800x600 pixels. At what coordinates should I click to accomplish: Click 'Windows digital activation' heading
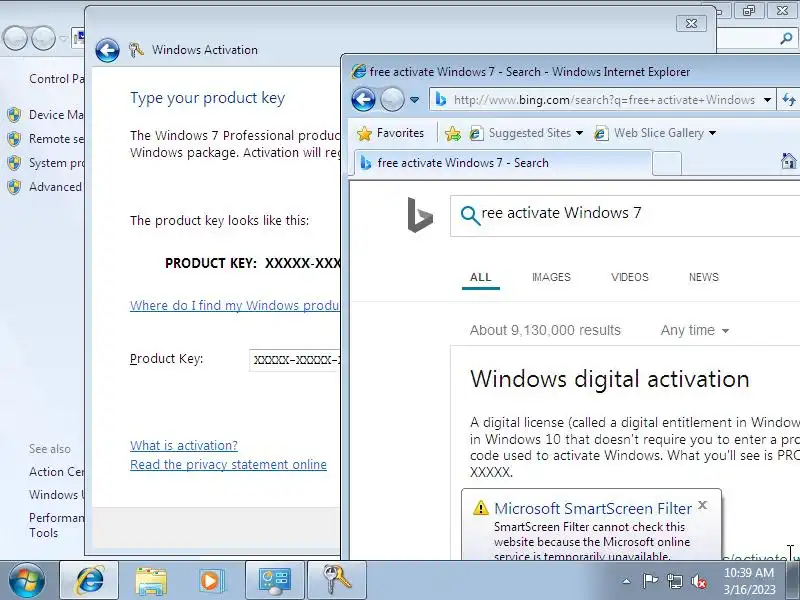tap(610, 380)
